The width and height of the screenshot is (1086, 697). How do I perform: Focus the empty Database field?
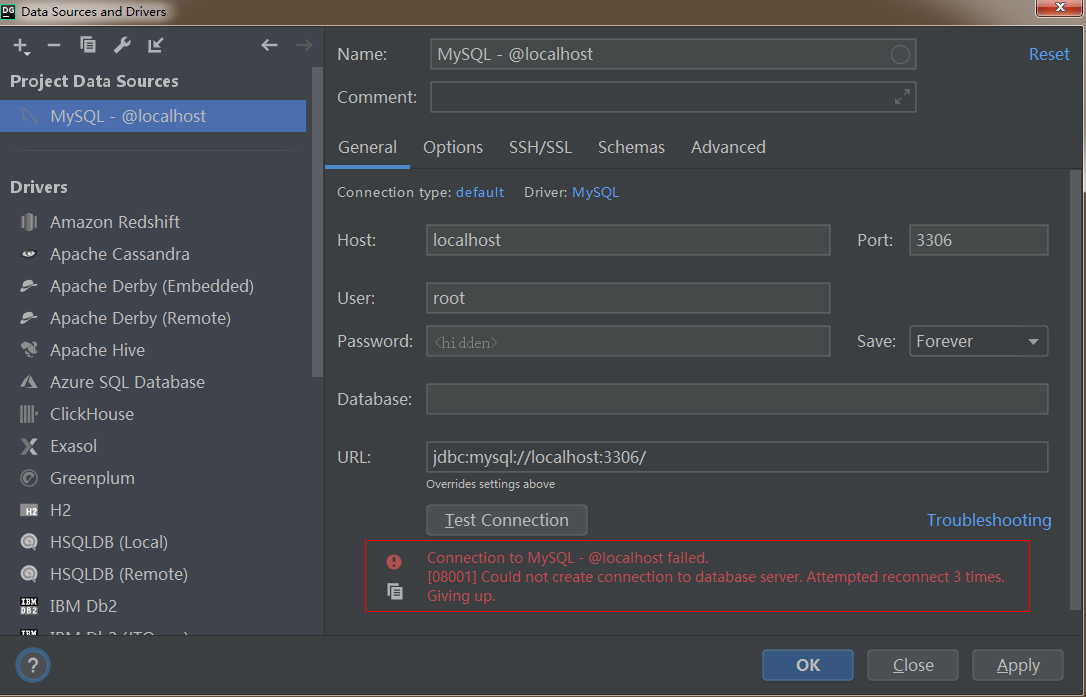(737, 399)
